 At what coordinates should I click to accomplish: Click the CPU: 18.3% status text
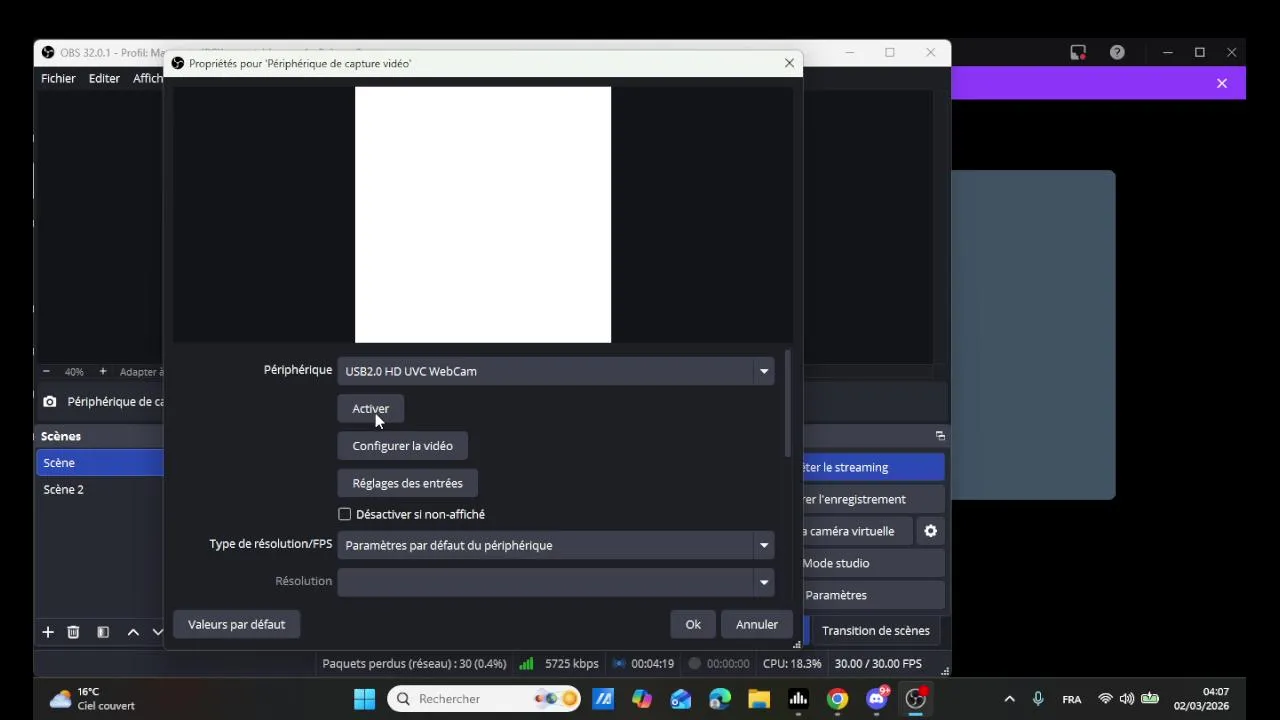792,664
